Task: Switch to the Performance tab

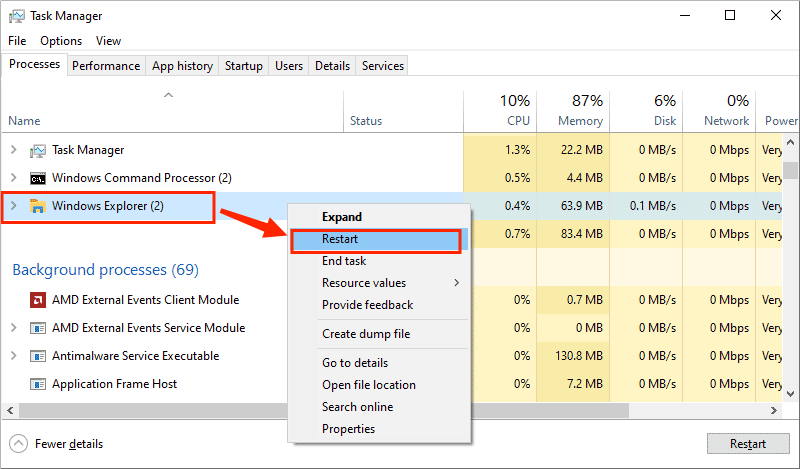Action: pyautogui.click(x=106, y=66)
